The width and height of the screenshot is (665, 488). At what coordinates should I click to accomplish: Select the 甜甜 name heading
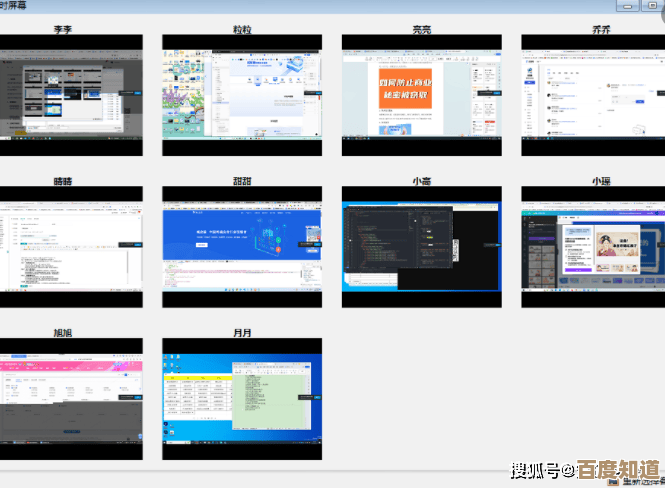[242, 181]
